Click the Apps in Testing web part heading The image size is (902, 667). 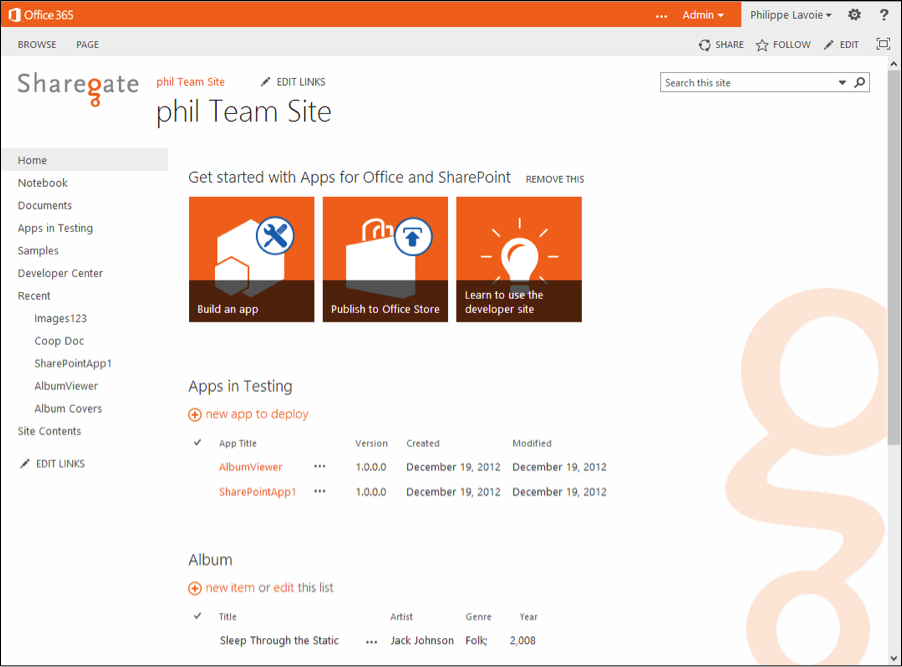(240, 386)
